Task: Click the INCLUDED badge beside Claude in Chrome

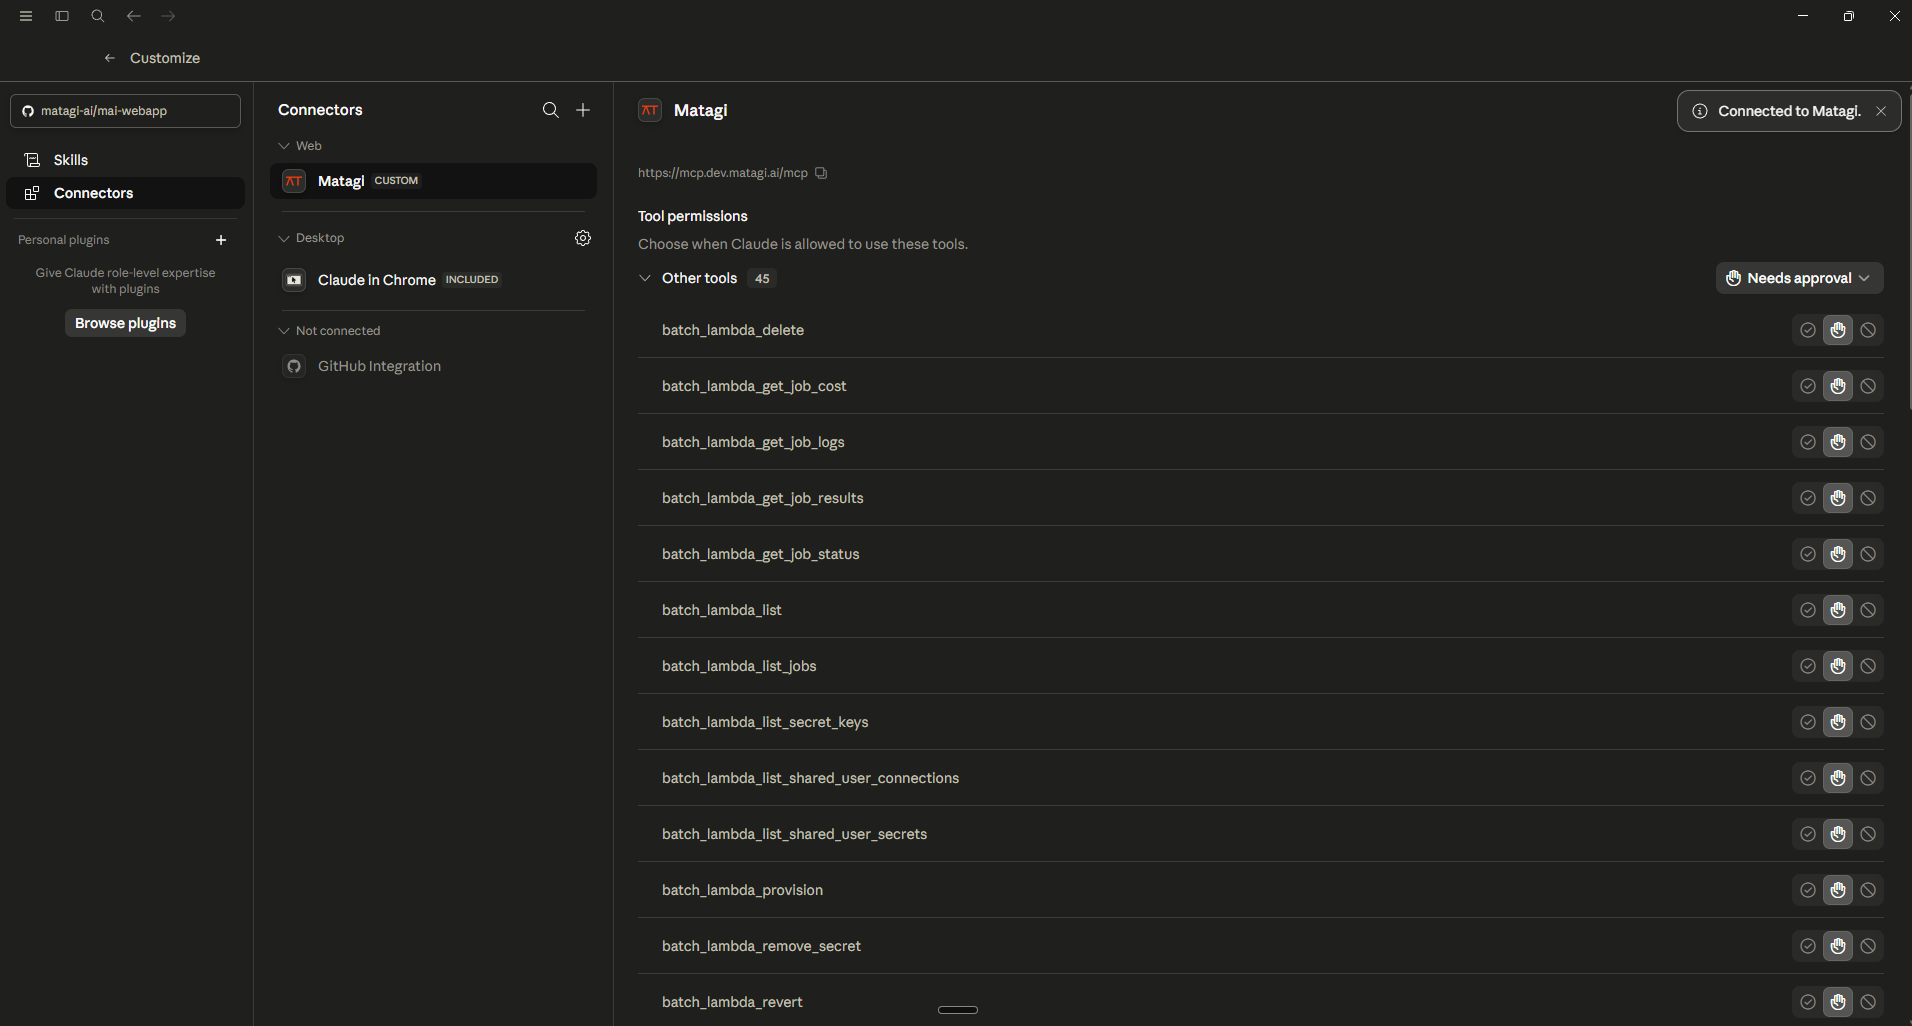Action: (x=472, y=280)
